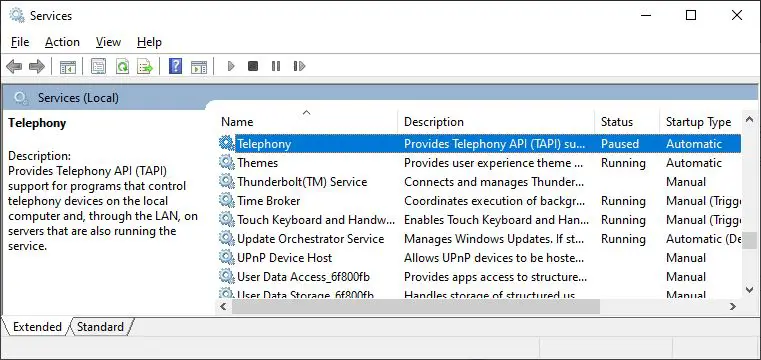Click the Back arrow toolbar icon
This screenshot has width=761, height=360.
(x=14, y=66)
